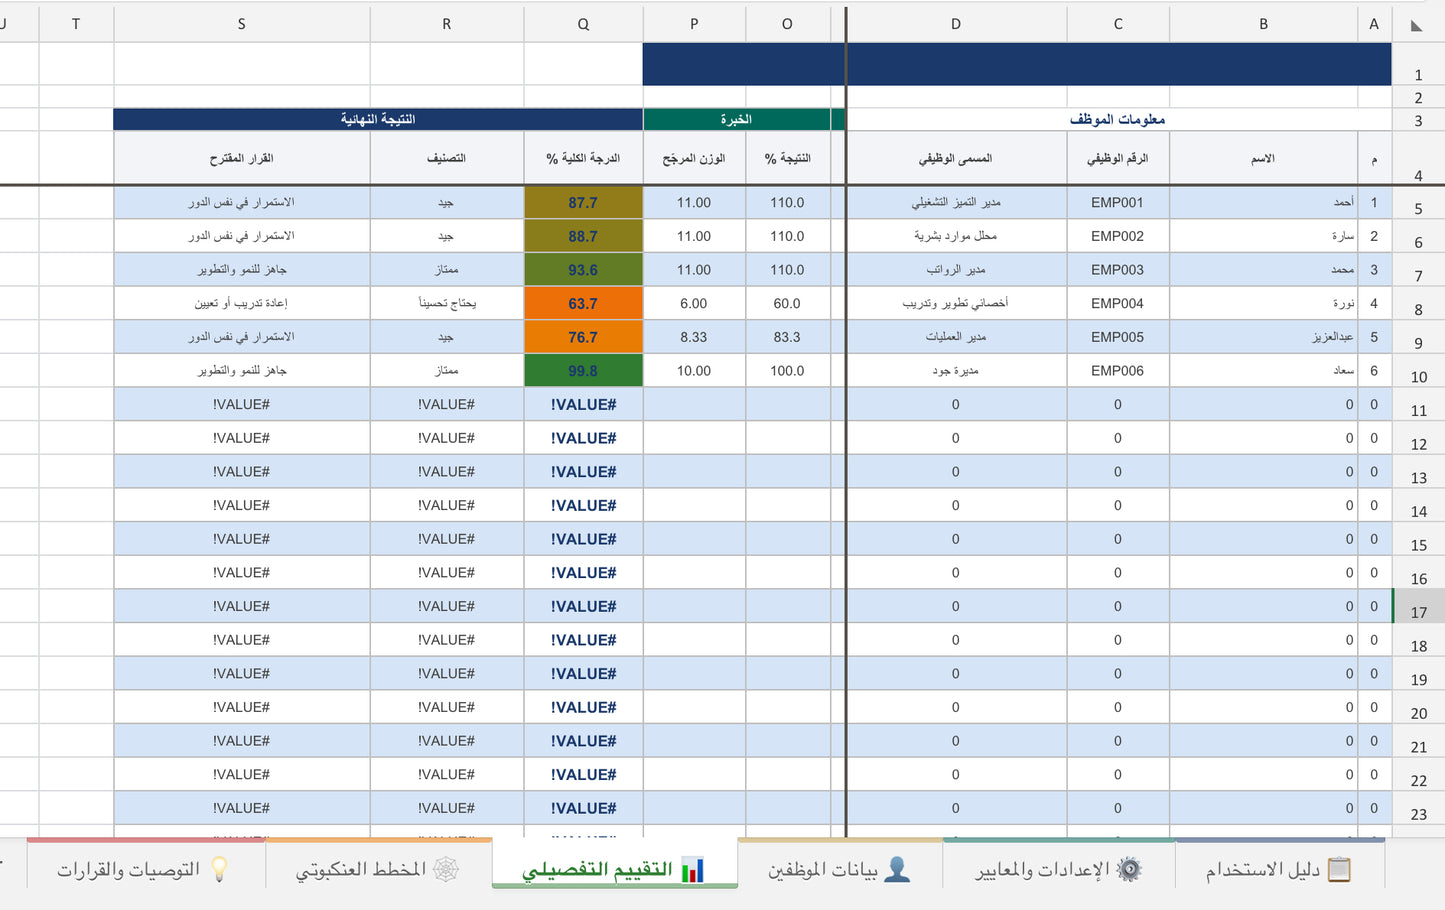
Task: Click the ممتاز classification in row 7
Action: [446, 270]
